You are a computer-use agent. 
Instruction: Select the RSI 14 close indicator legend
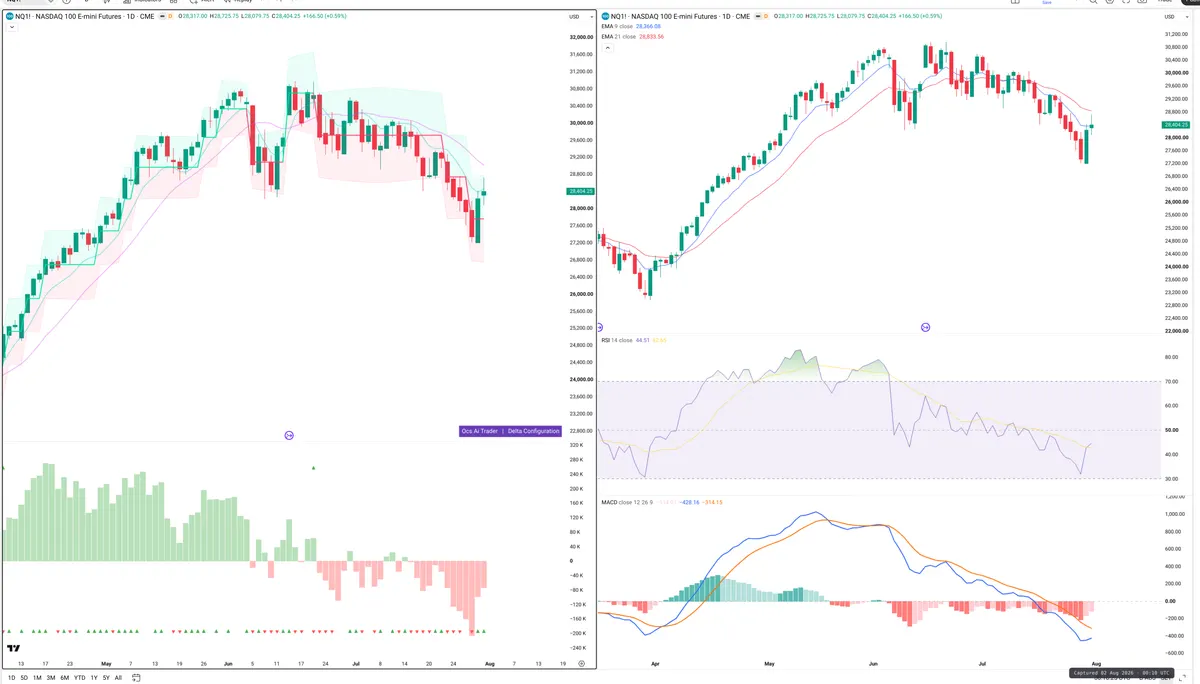pos(616,340)
